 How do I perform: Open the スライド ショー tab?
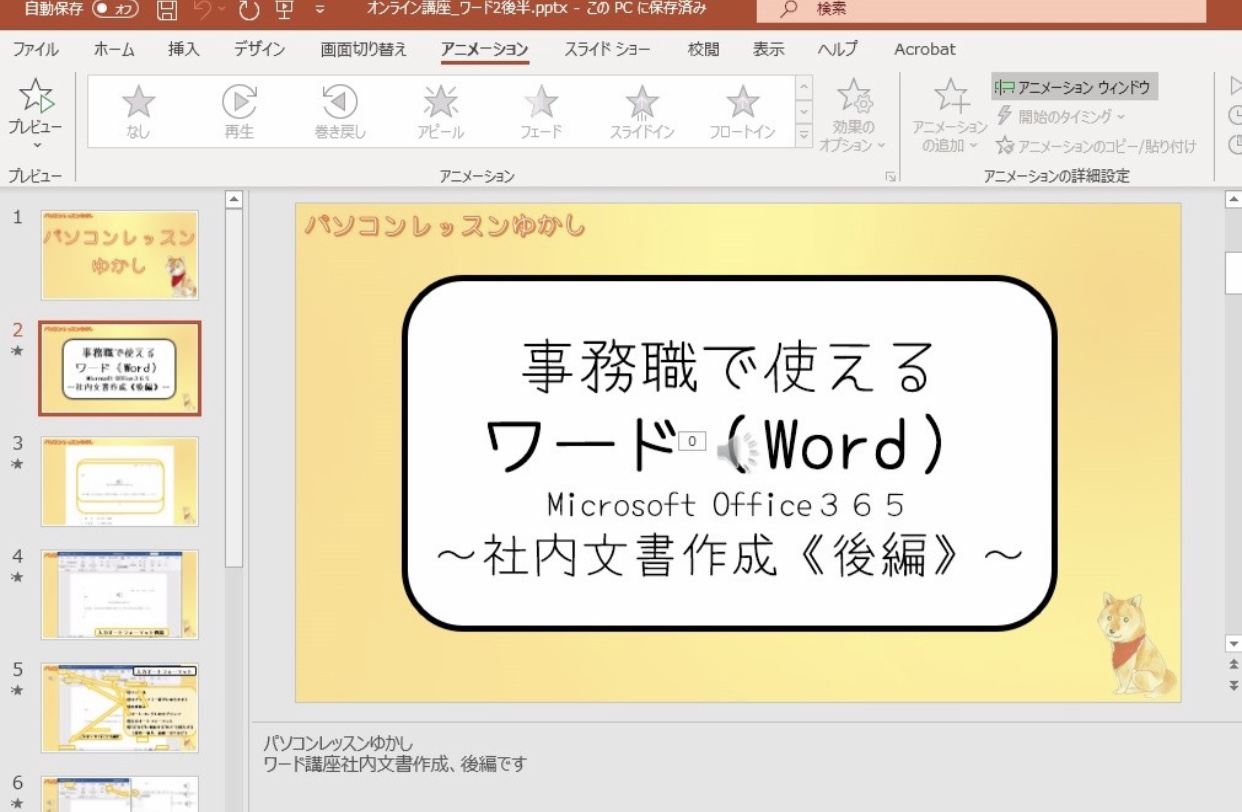[607, 49]
